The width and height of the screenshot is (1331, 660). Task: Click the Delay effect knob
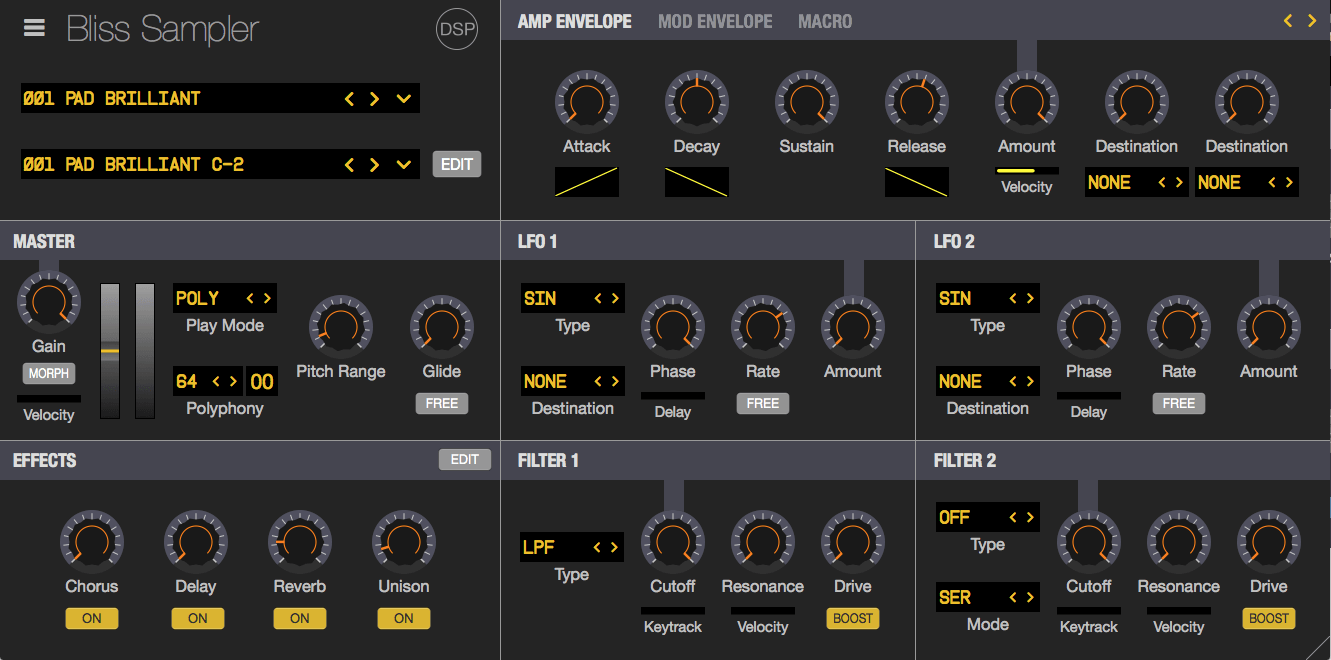tap(196, 541)
